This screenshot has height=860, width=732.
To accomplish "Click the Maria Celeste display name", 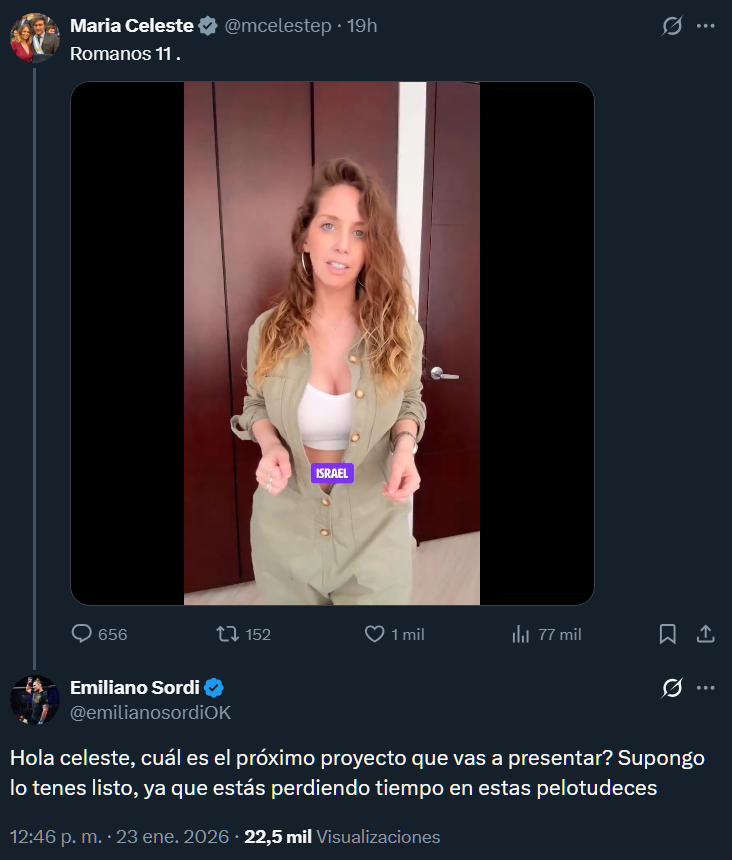I will point(131,27).
